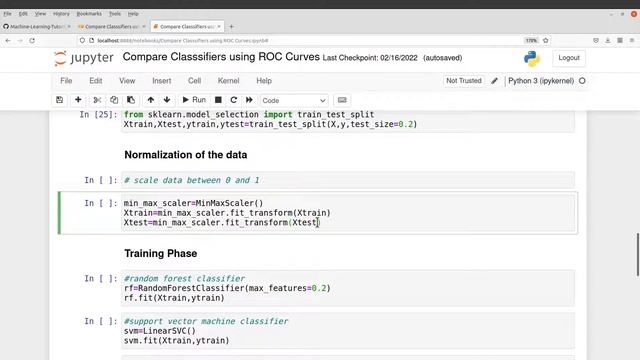Click the 'Training Phase' heading
The width and height of the screenshot is (640, 360).
(x=161, y=253)
